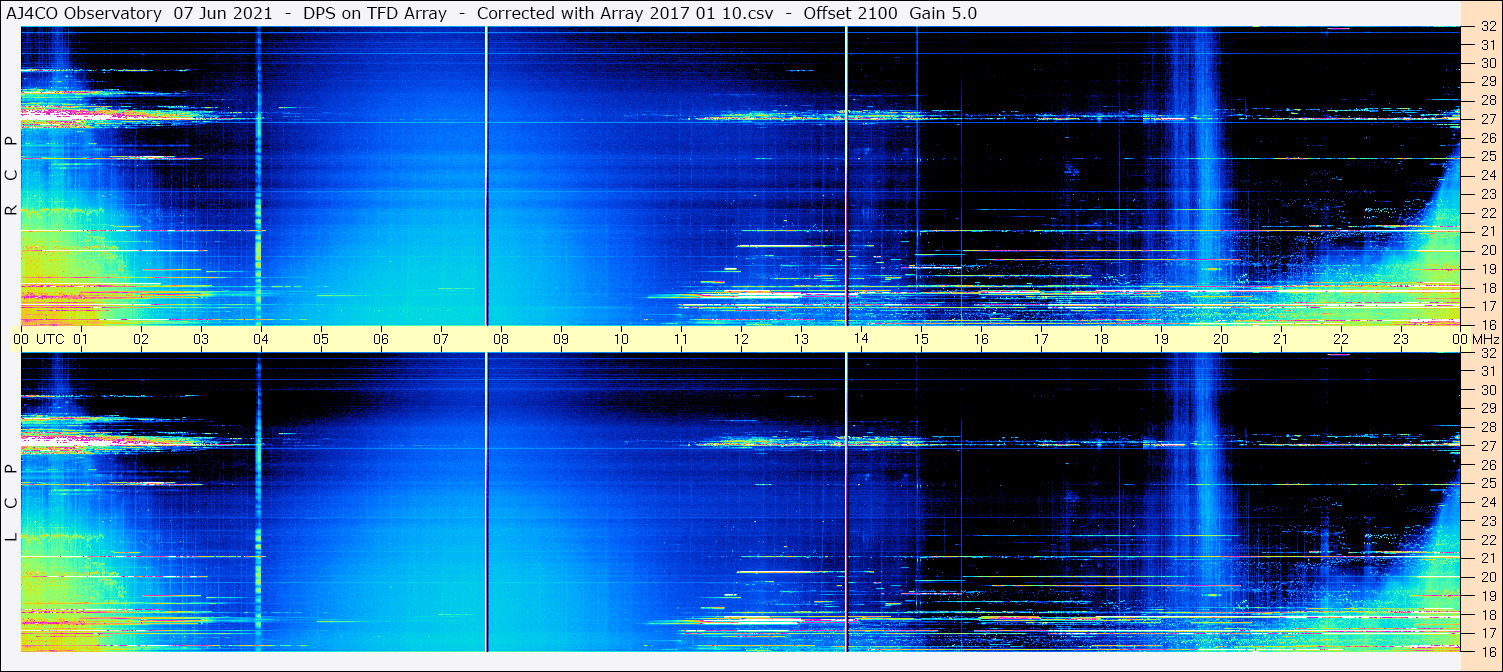Click the UTC label on the time axis
Image resolution: width=1503 pixels, height=672 pixels.
[x=51, y=339]
